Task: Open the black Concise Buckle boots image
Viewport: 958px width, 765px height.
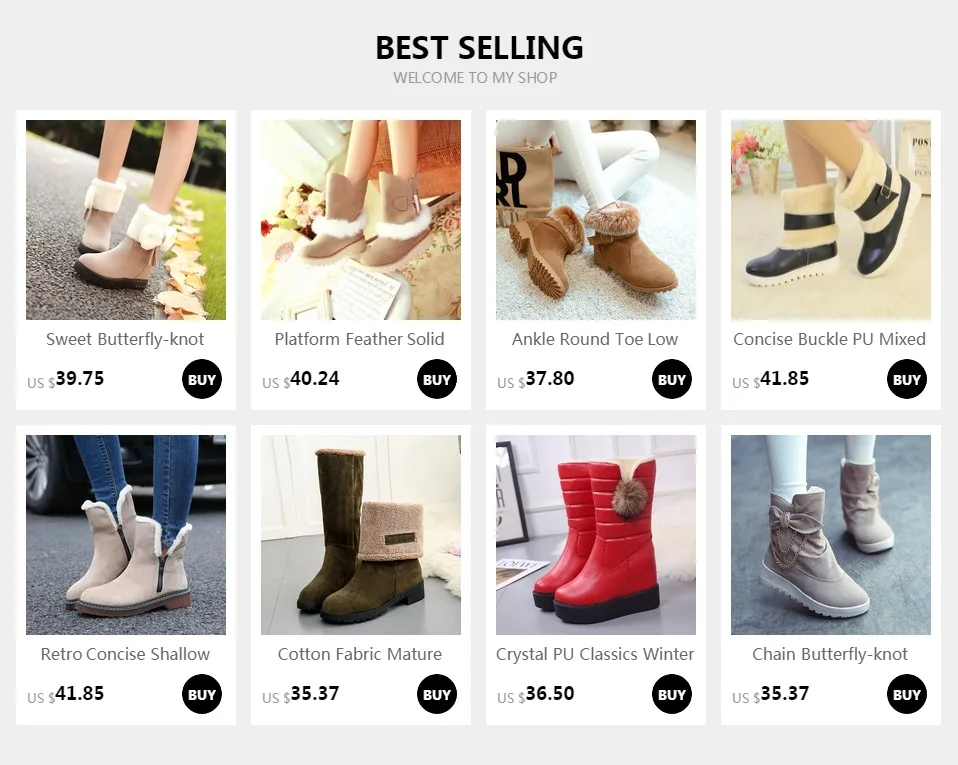Action: coord(831,220)
